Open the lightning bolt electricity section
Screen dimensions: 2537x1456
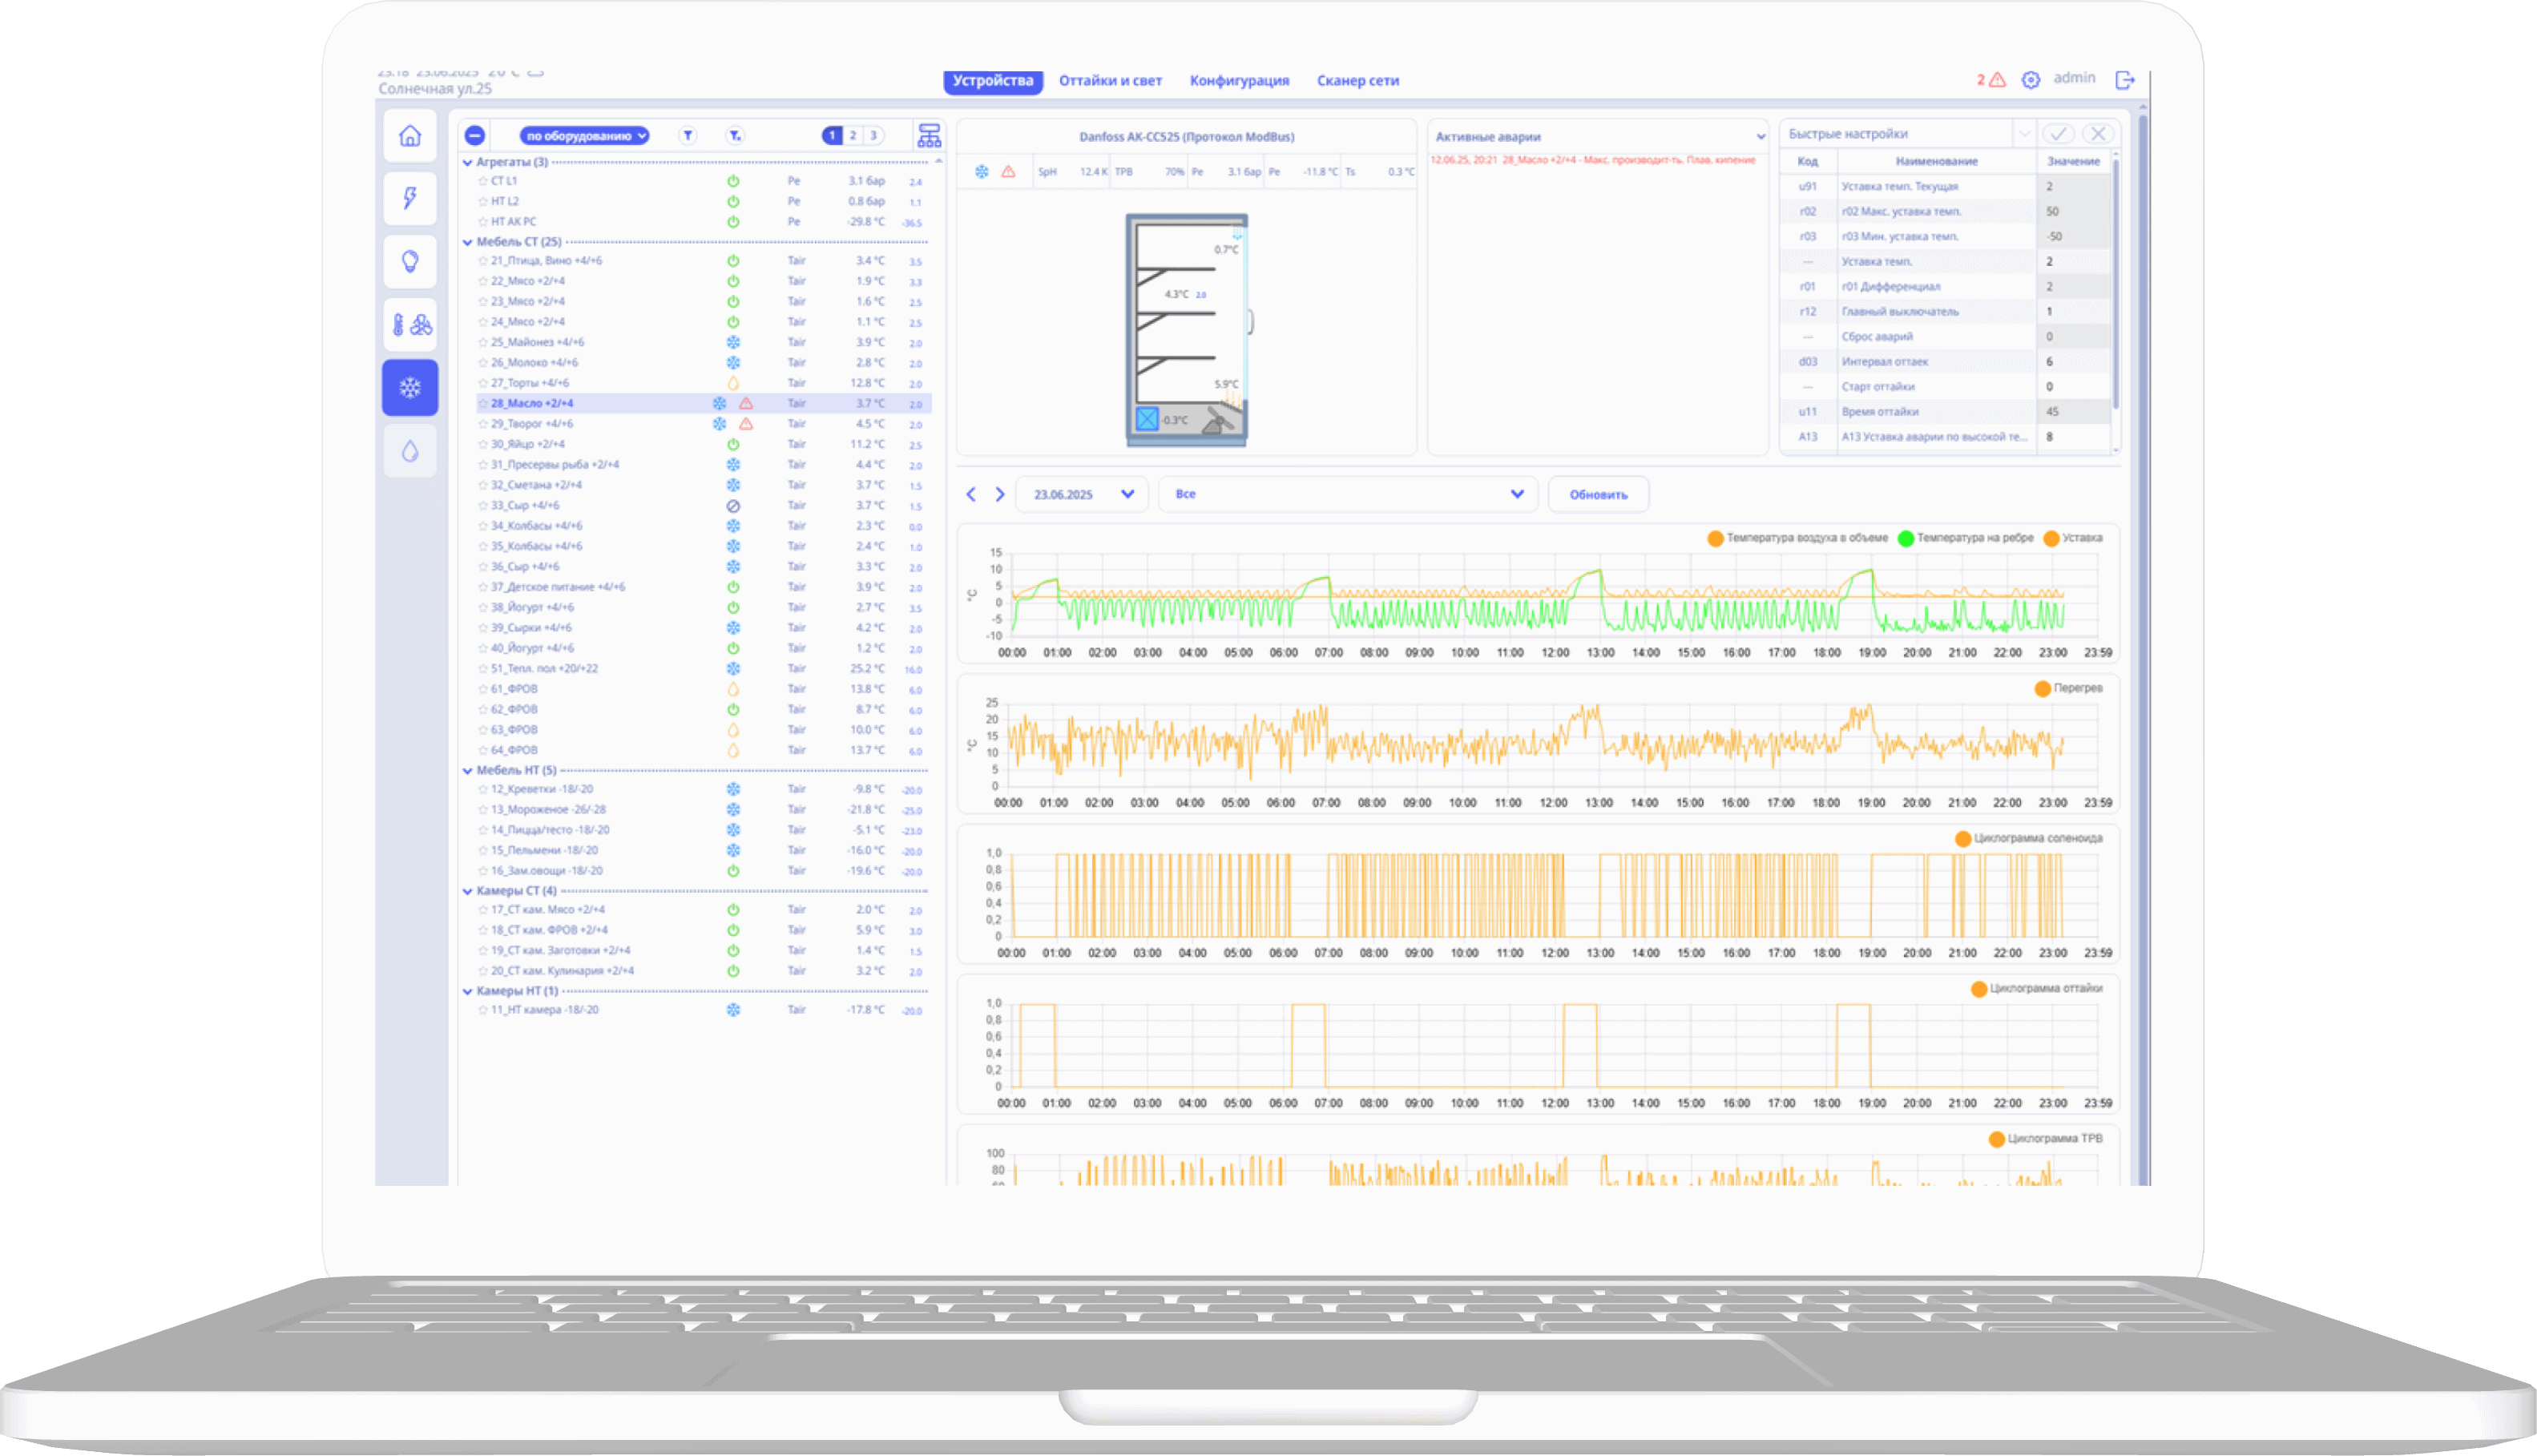pyautogui.click(x=410, y=198)
